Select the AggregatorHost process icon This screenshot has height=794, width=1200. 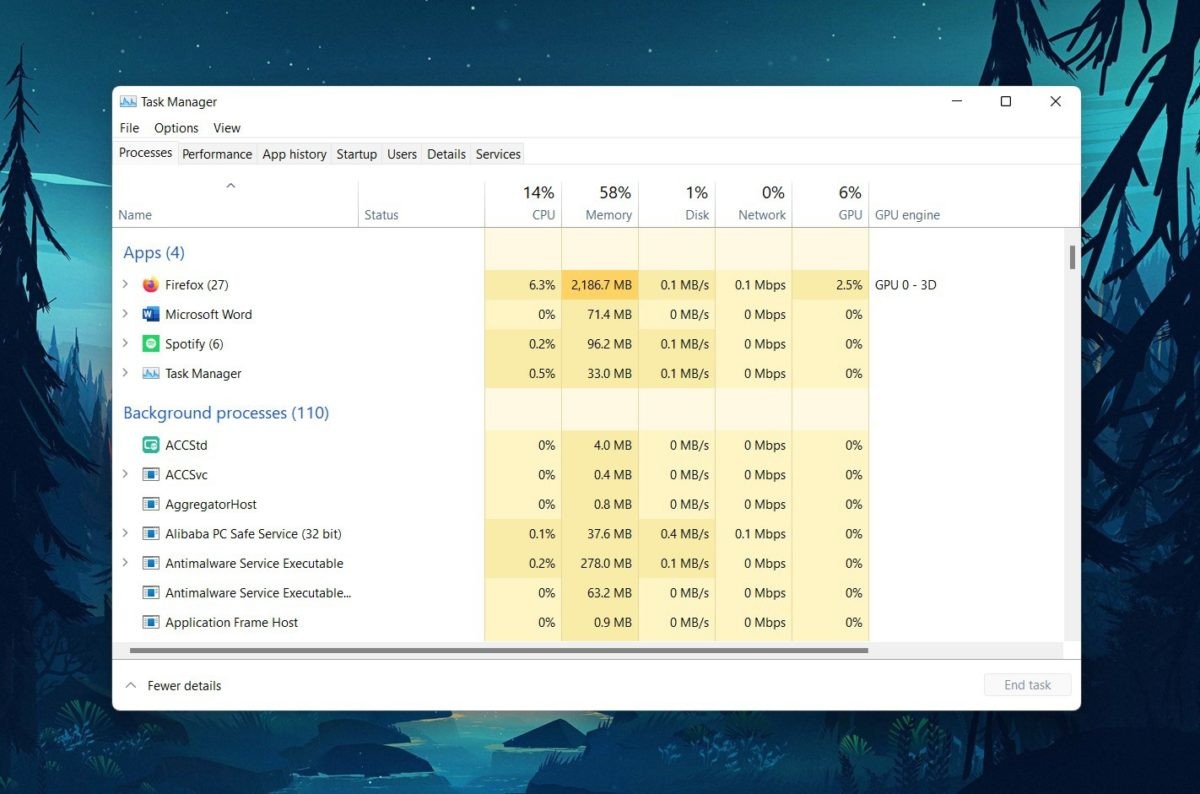(x=151, y=504)
